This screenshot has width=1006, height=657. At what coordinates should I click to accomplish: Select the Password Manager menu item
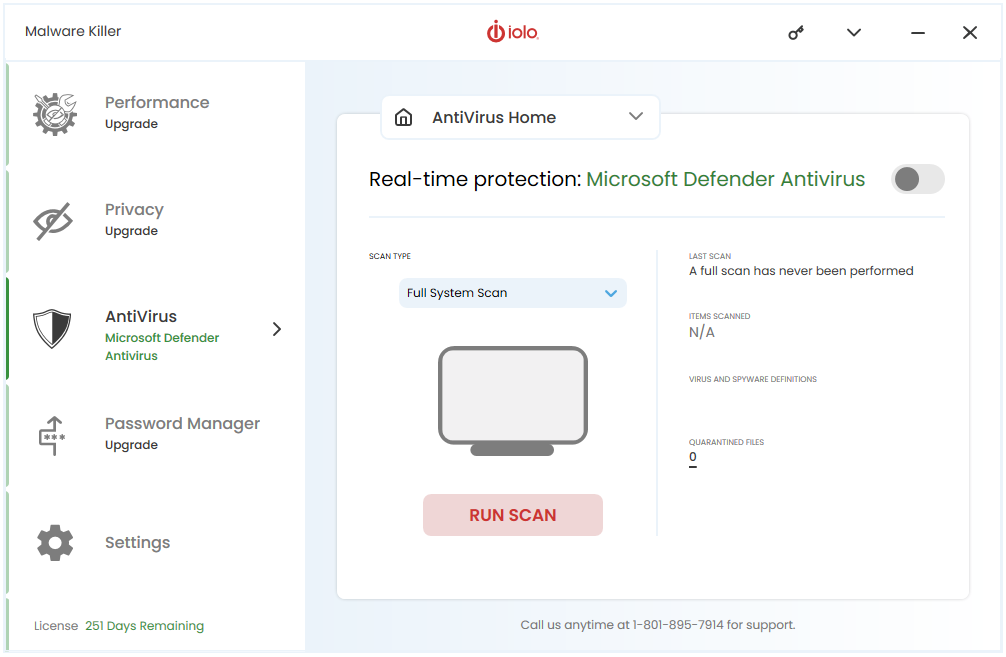(156, 434)
